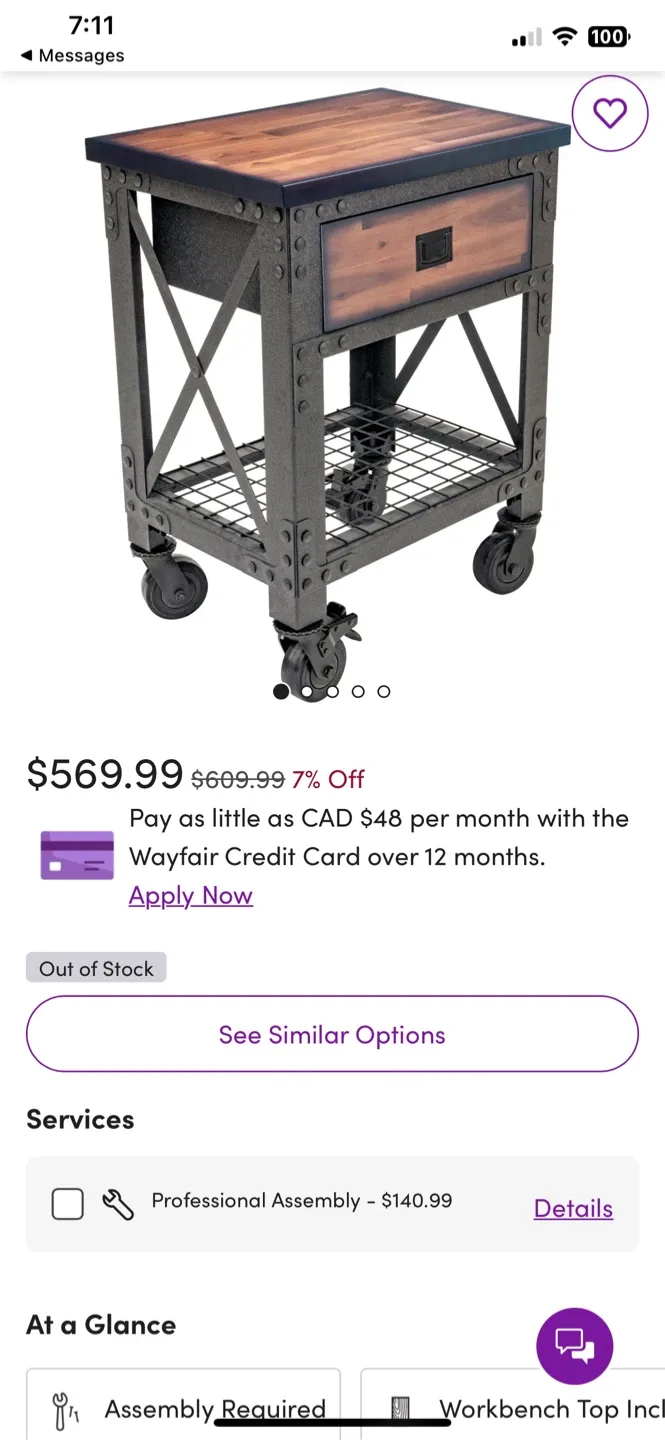This screenshot has height=1440, width=665.
Task: Open chat with the purple chat bubble icon
Action: [x=575, y=1345]
